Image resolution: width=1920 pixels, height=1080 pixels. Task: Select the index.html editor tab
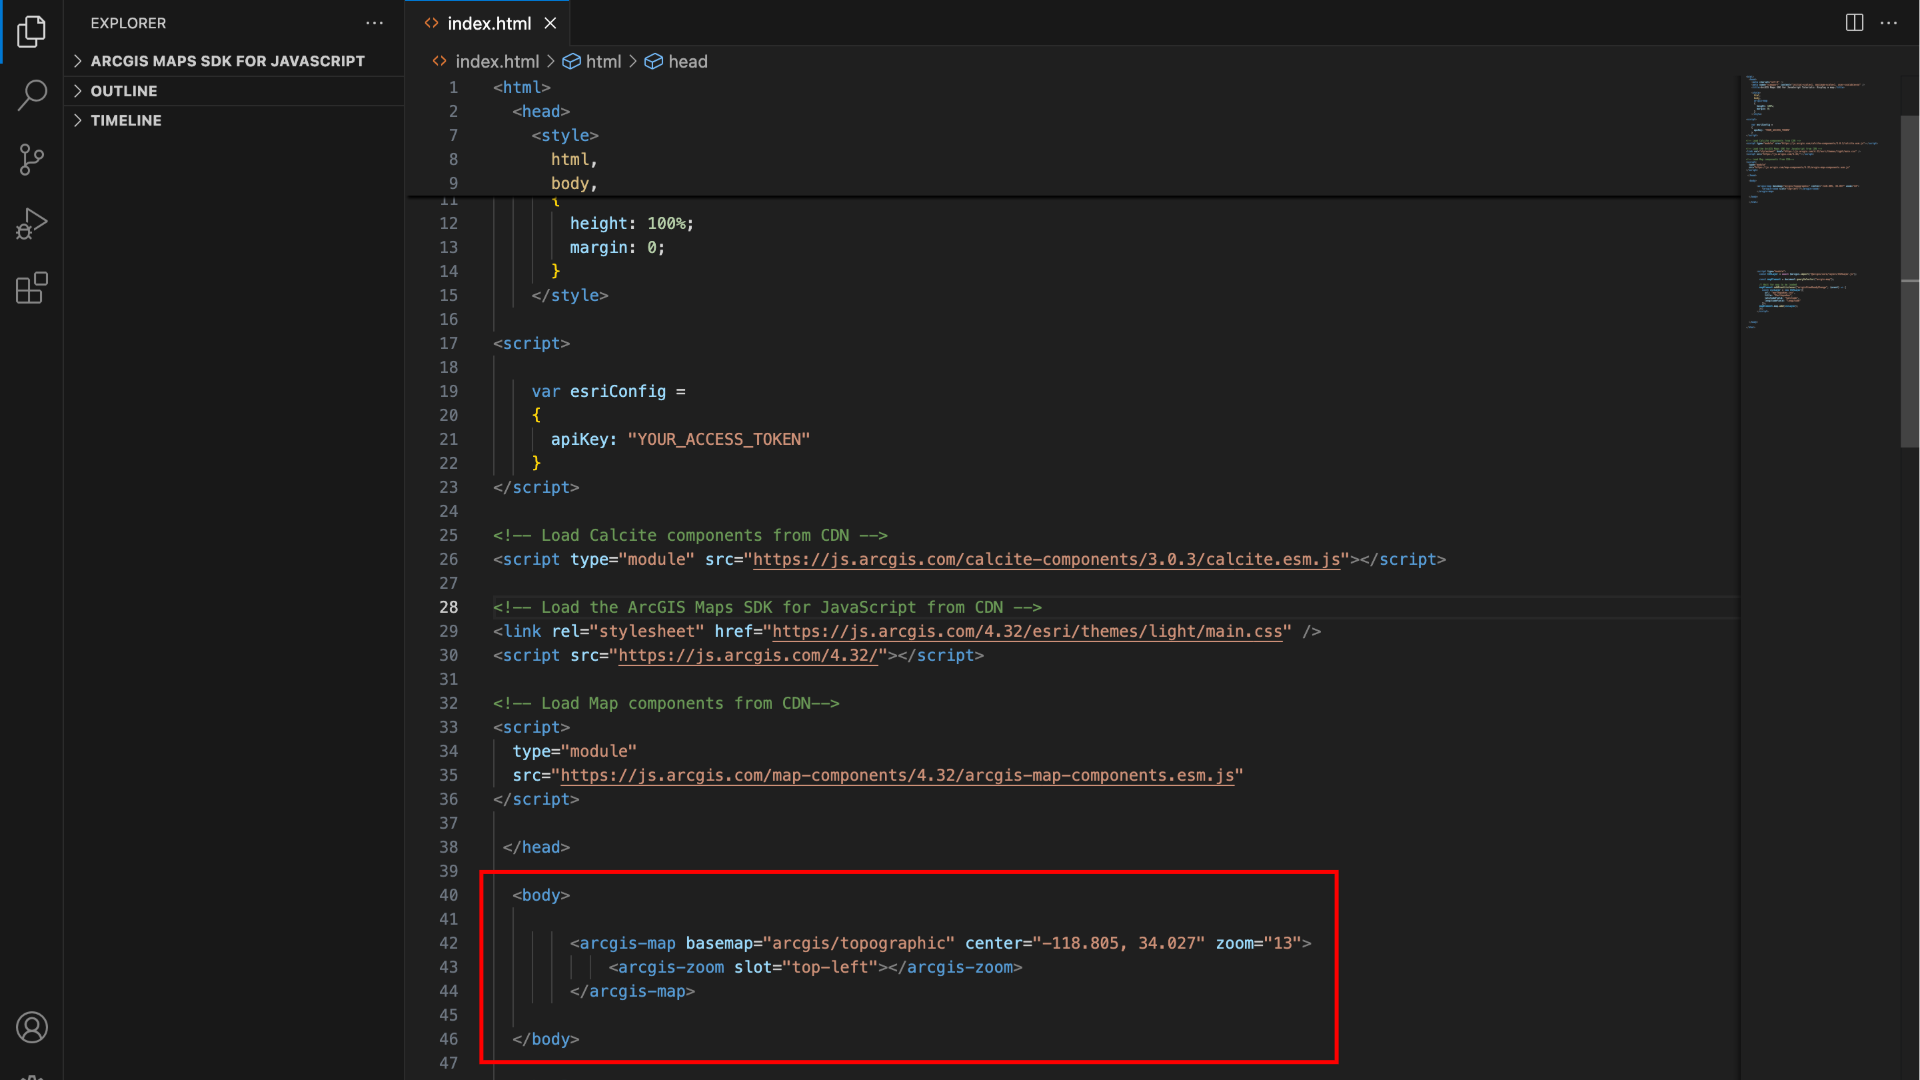(488, 23)
